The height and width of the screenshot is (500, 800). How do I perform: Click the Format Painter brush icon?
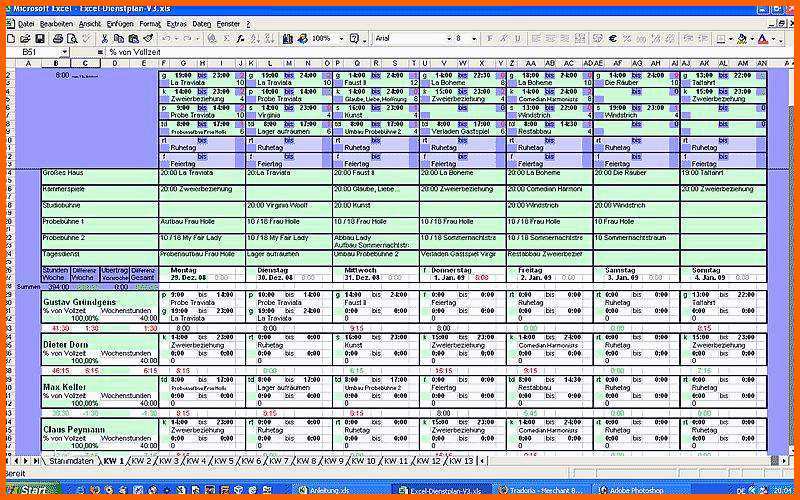(x=148, y=38)
